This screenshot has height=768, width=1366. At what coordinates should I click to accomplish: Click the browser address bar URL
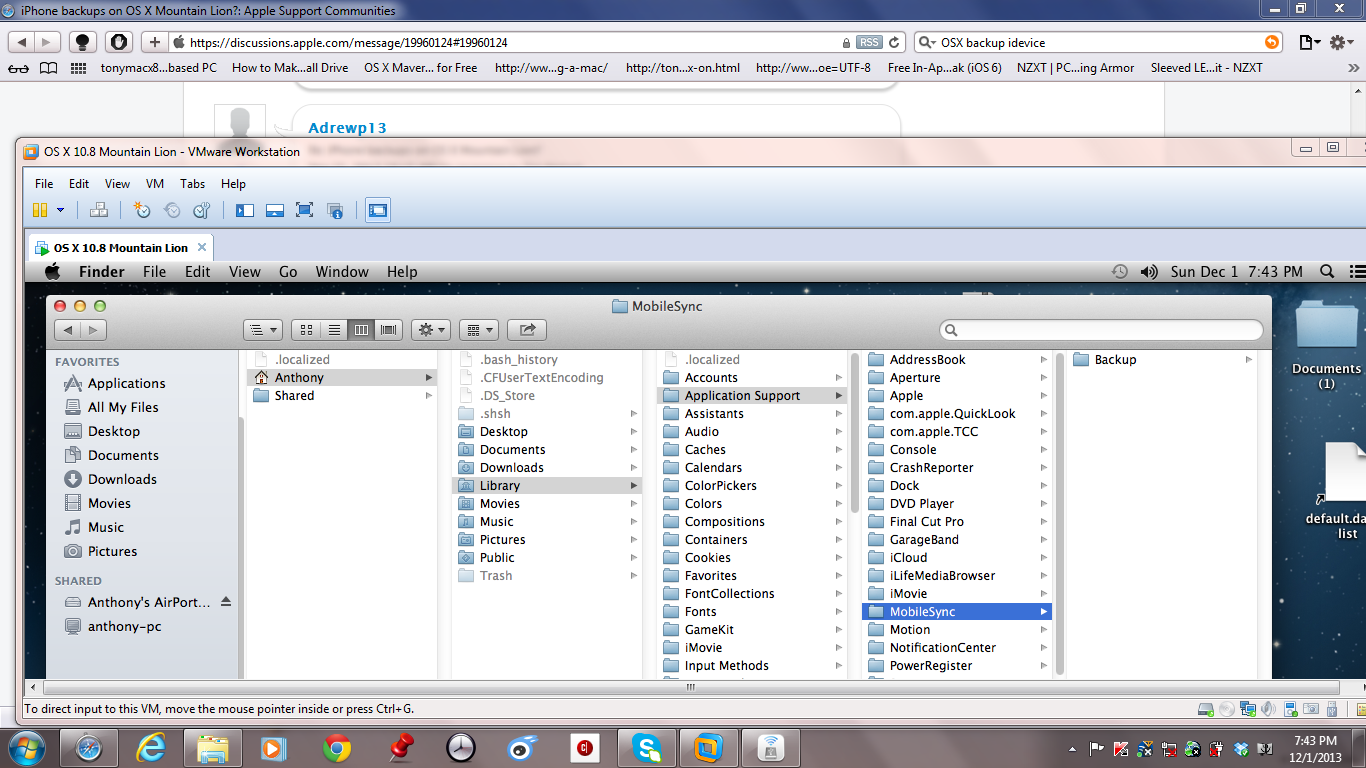[349, 43]
